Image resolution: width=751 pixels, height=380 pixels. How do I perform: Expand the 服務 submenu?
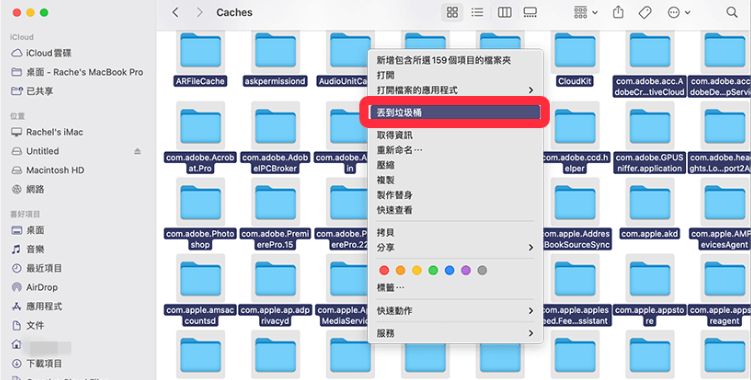point(455,333)
